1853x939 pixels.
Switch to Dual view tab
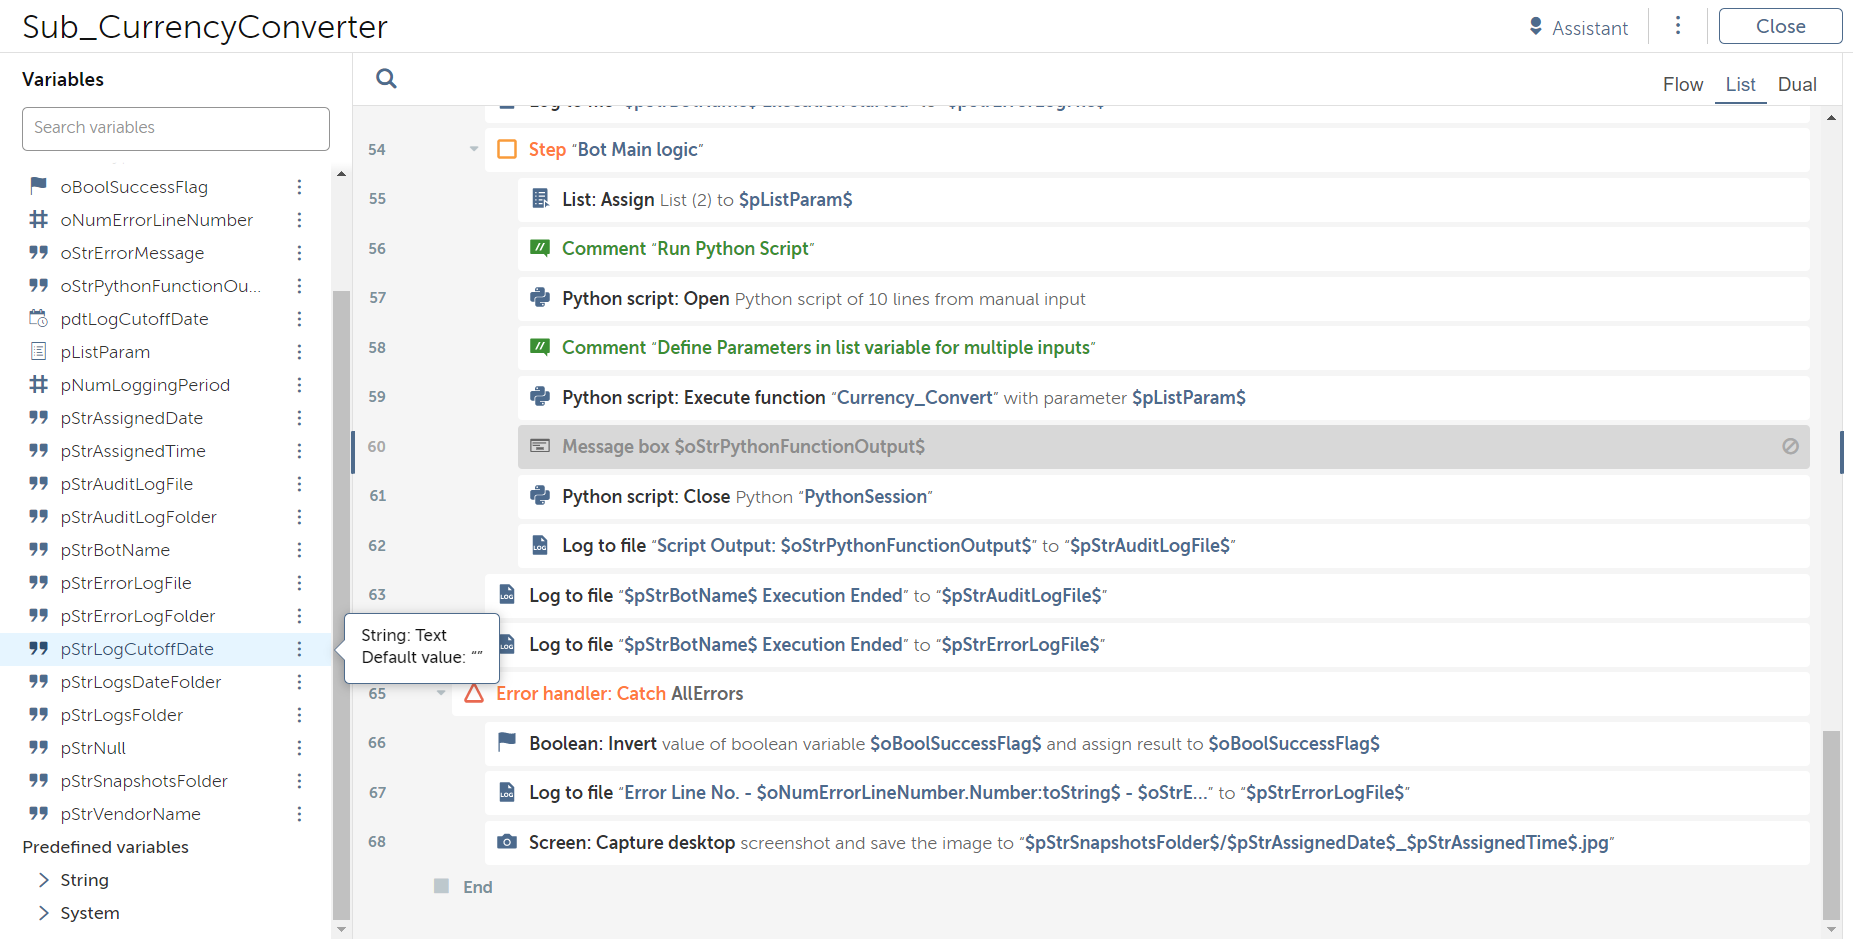[1796, 85]
